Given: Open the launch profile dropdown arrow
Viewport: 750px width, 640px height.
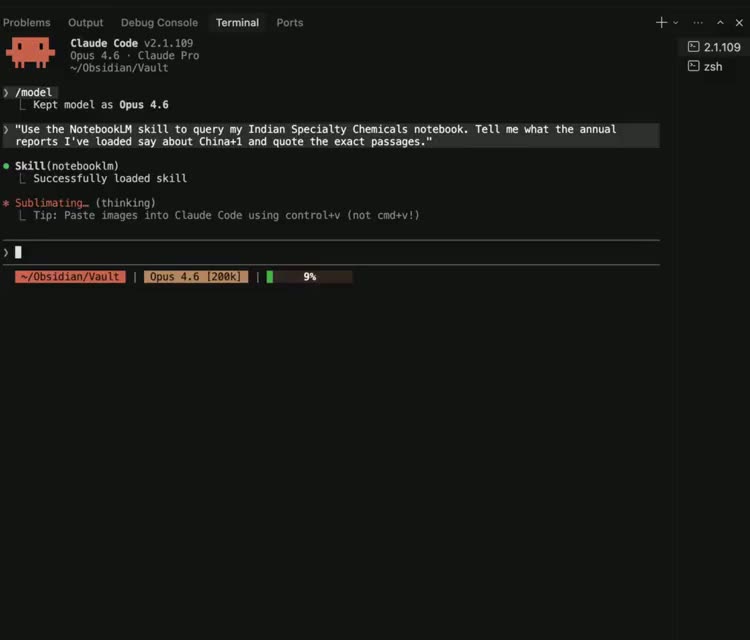Looking at the screenshot, I should 676,22.
